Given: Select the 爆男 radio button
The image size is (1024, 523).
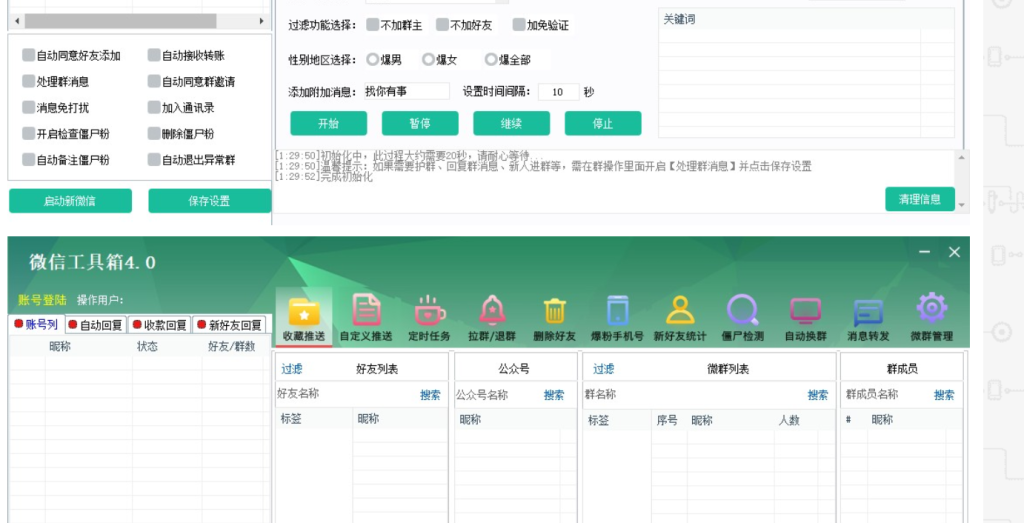Looking at the screenshot, I should point(372,60).
